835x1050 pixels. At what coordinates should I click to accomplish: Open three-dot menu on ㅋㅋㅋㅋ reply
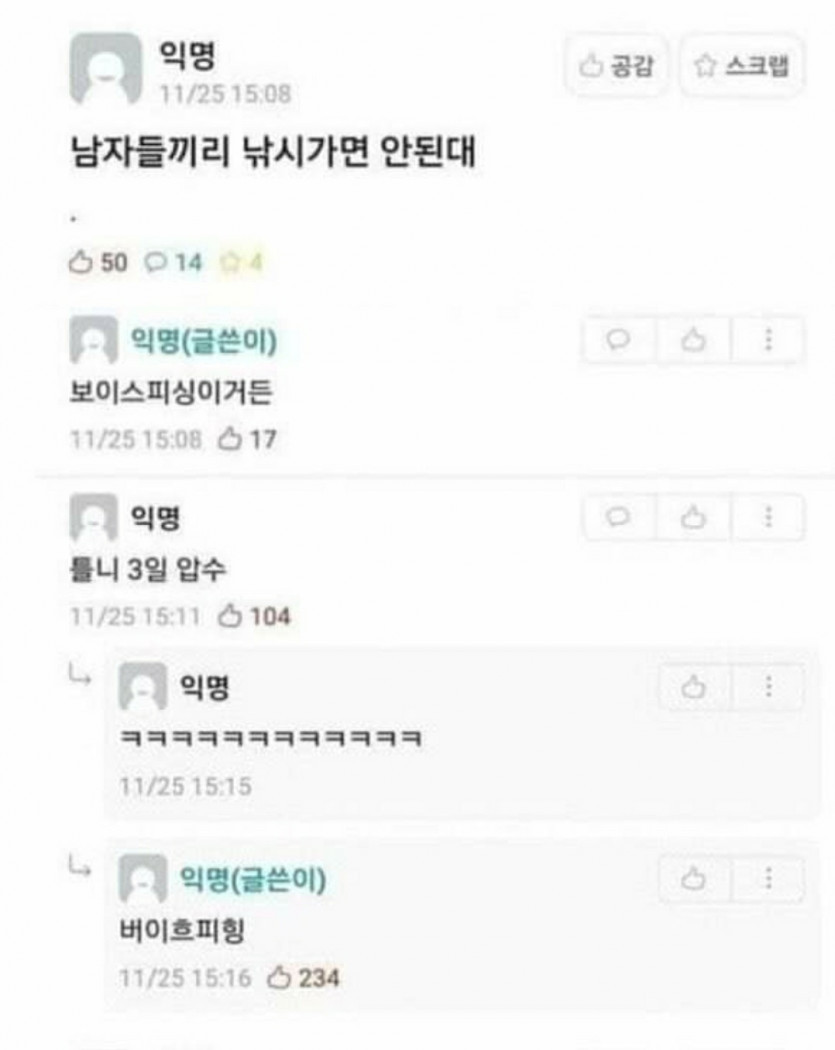[768, 686]
